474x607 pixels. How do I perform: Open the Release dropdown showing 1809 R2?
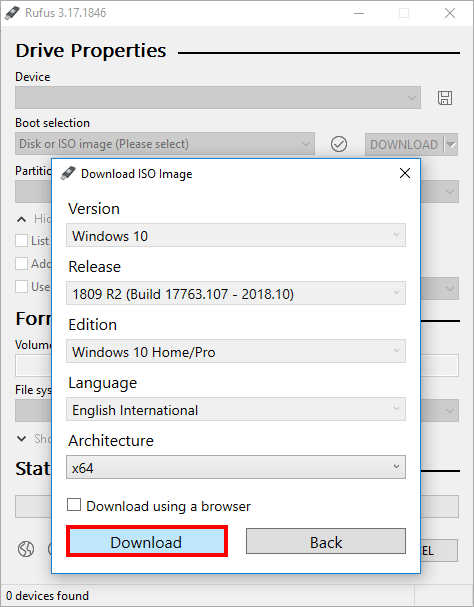(236, 293)
